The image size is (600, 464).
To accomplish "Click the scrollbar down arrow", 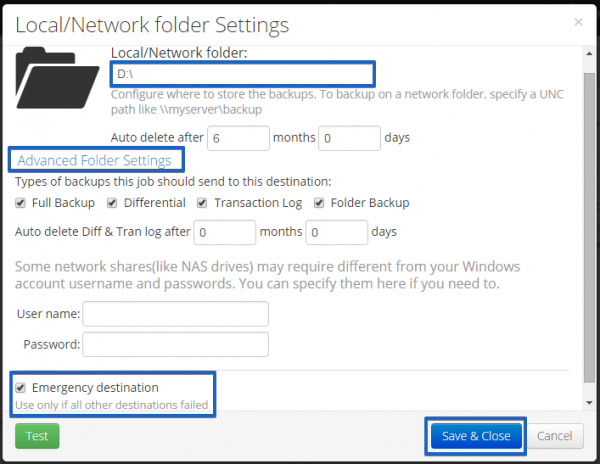I will click(589, 402).
